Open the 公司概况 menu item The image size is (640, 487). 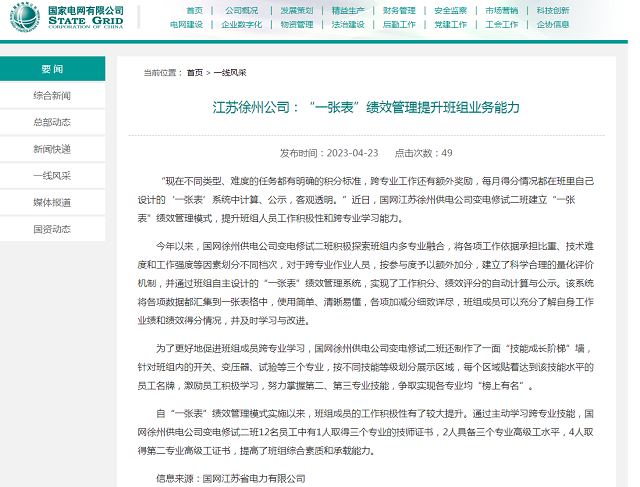242,11
